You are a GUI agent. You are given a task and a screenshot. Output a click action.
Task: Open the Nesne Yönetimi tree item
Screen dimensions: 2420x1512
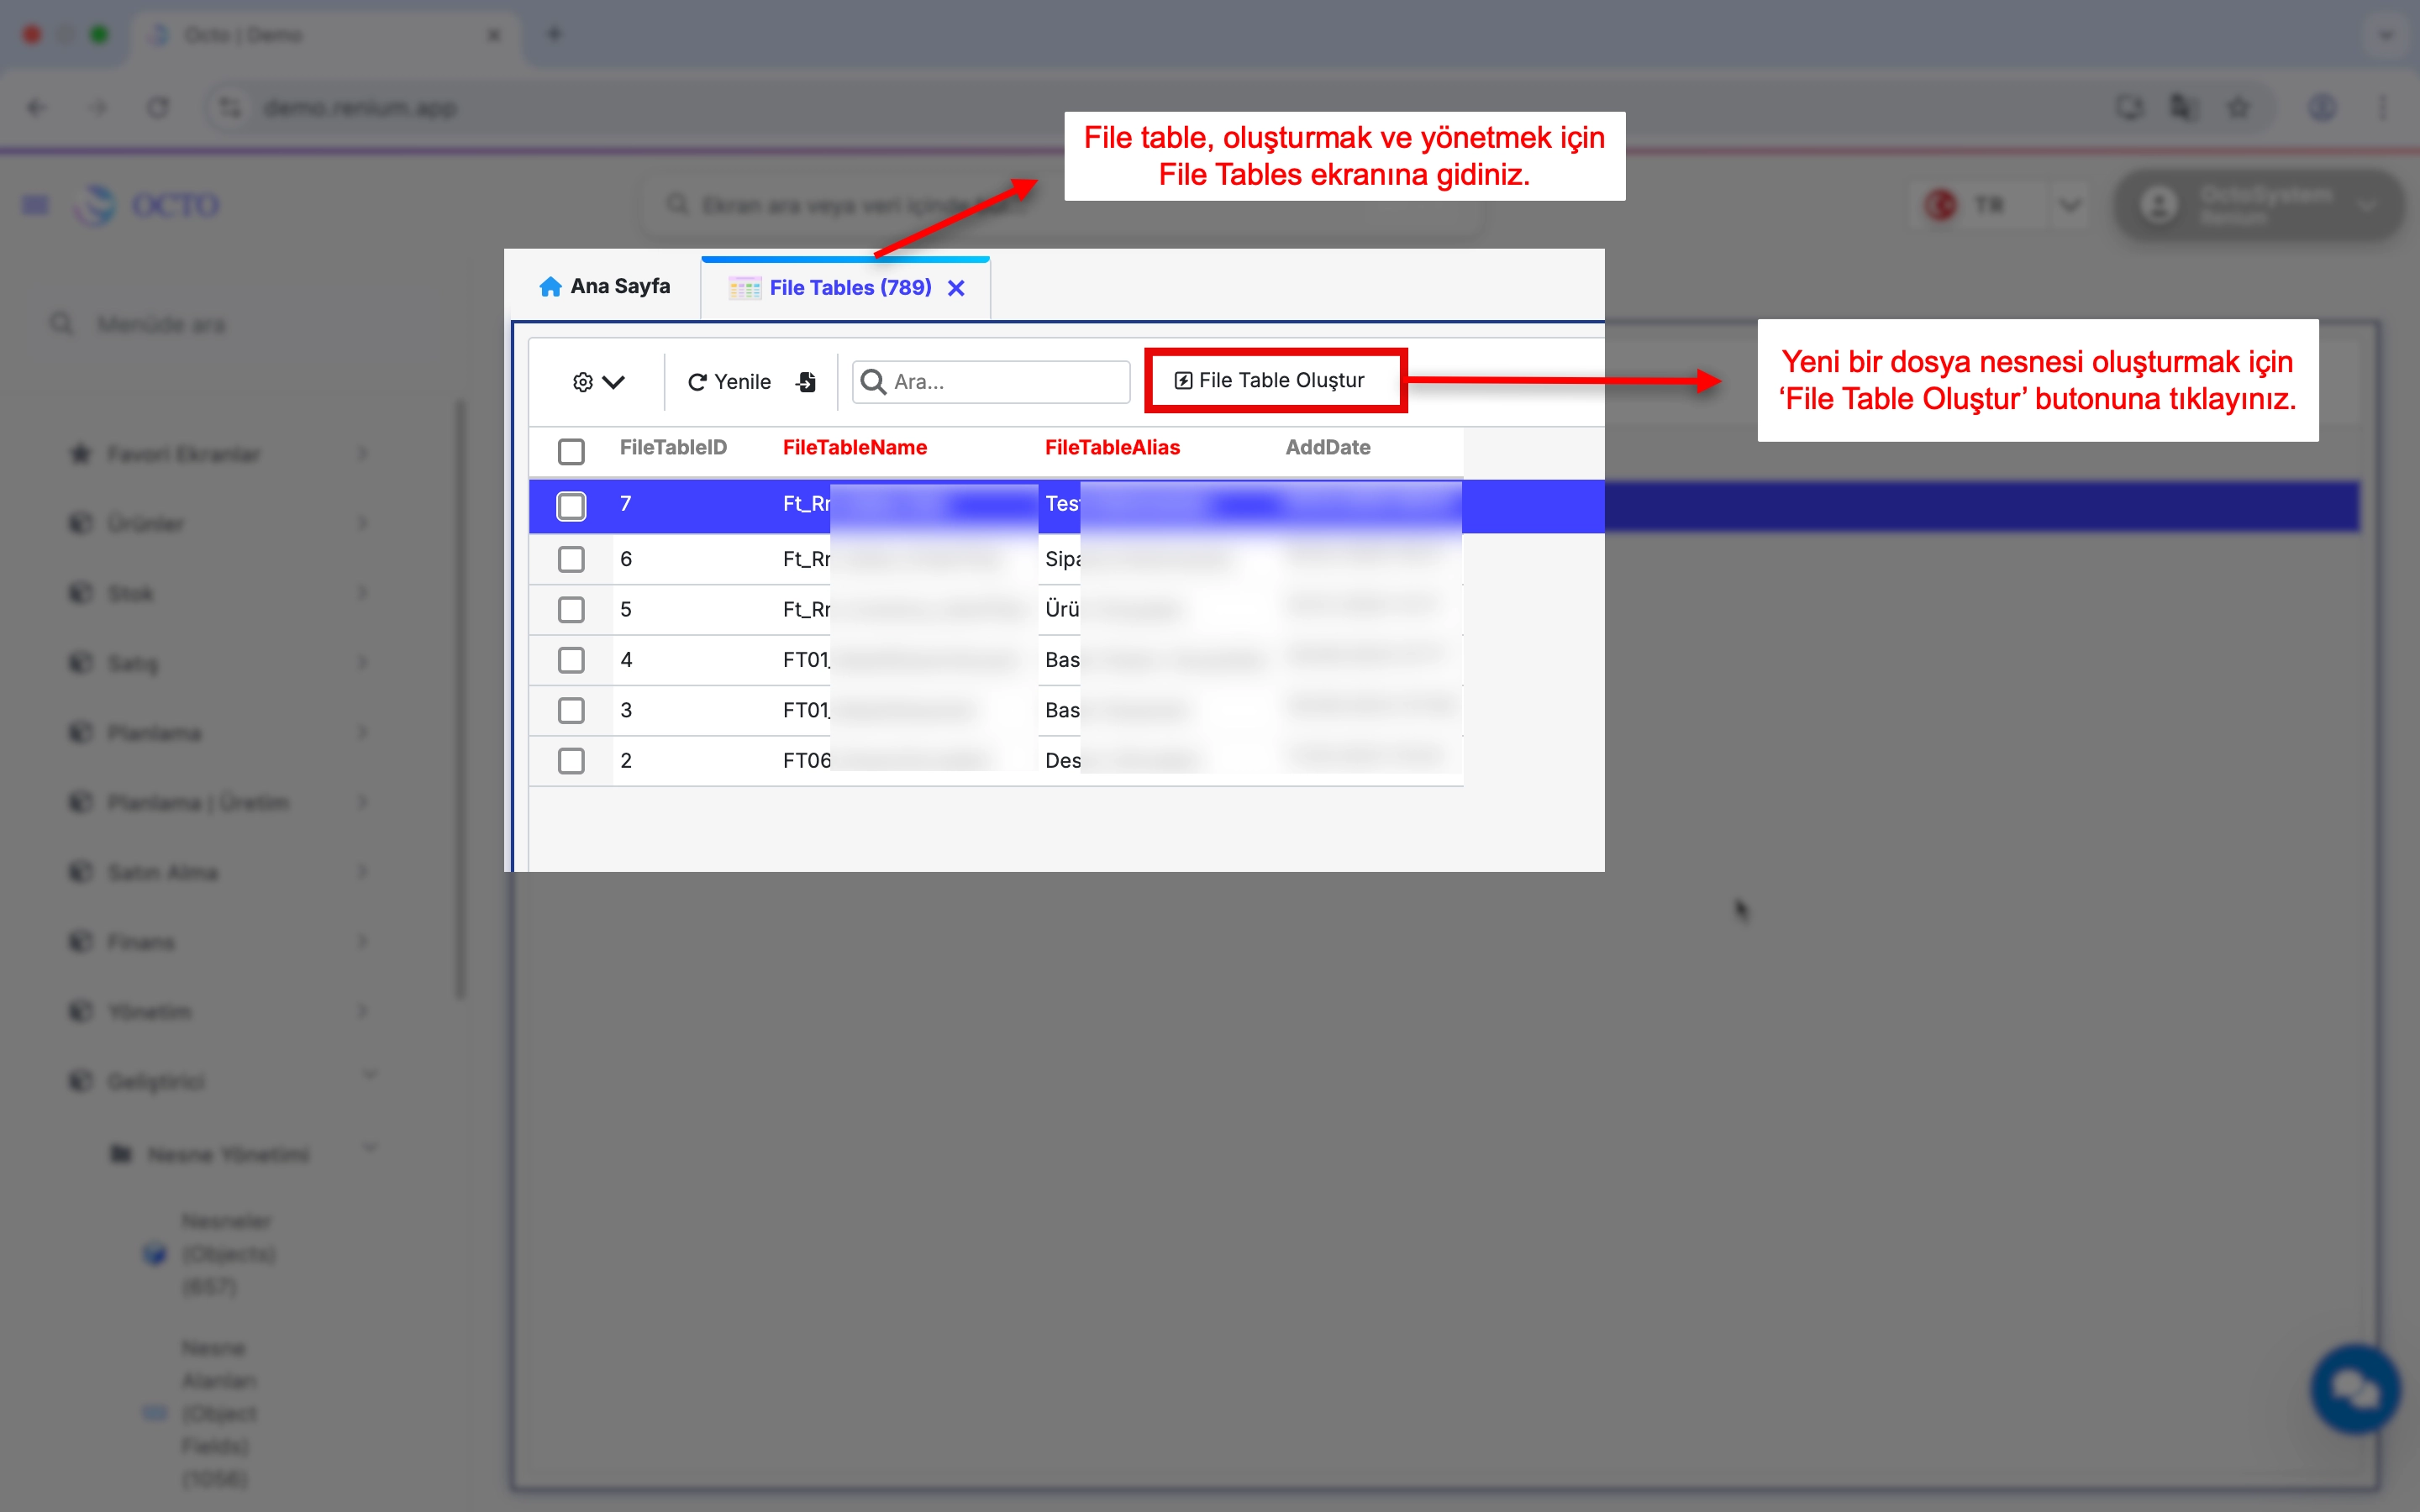click(228, 1153)
